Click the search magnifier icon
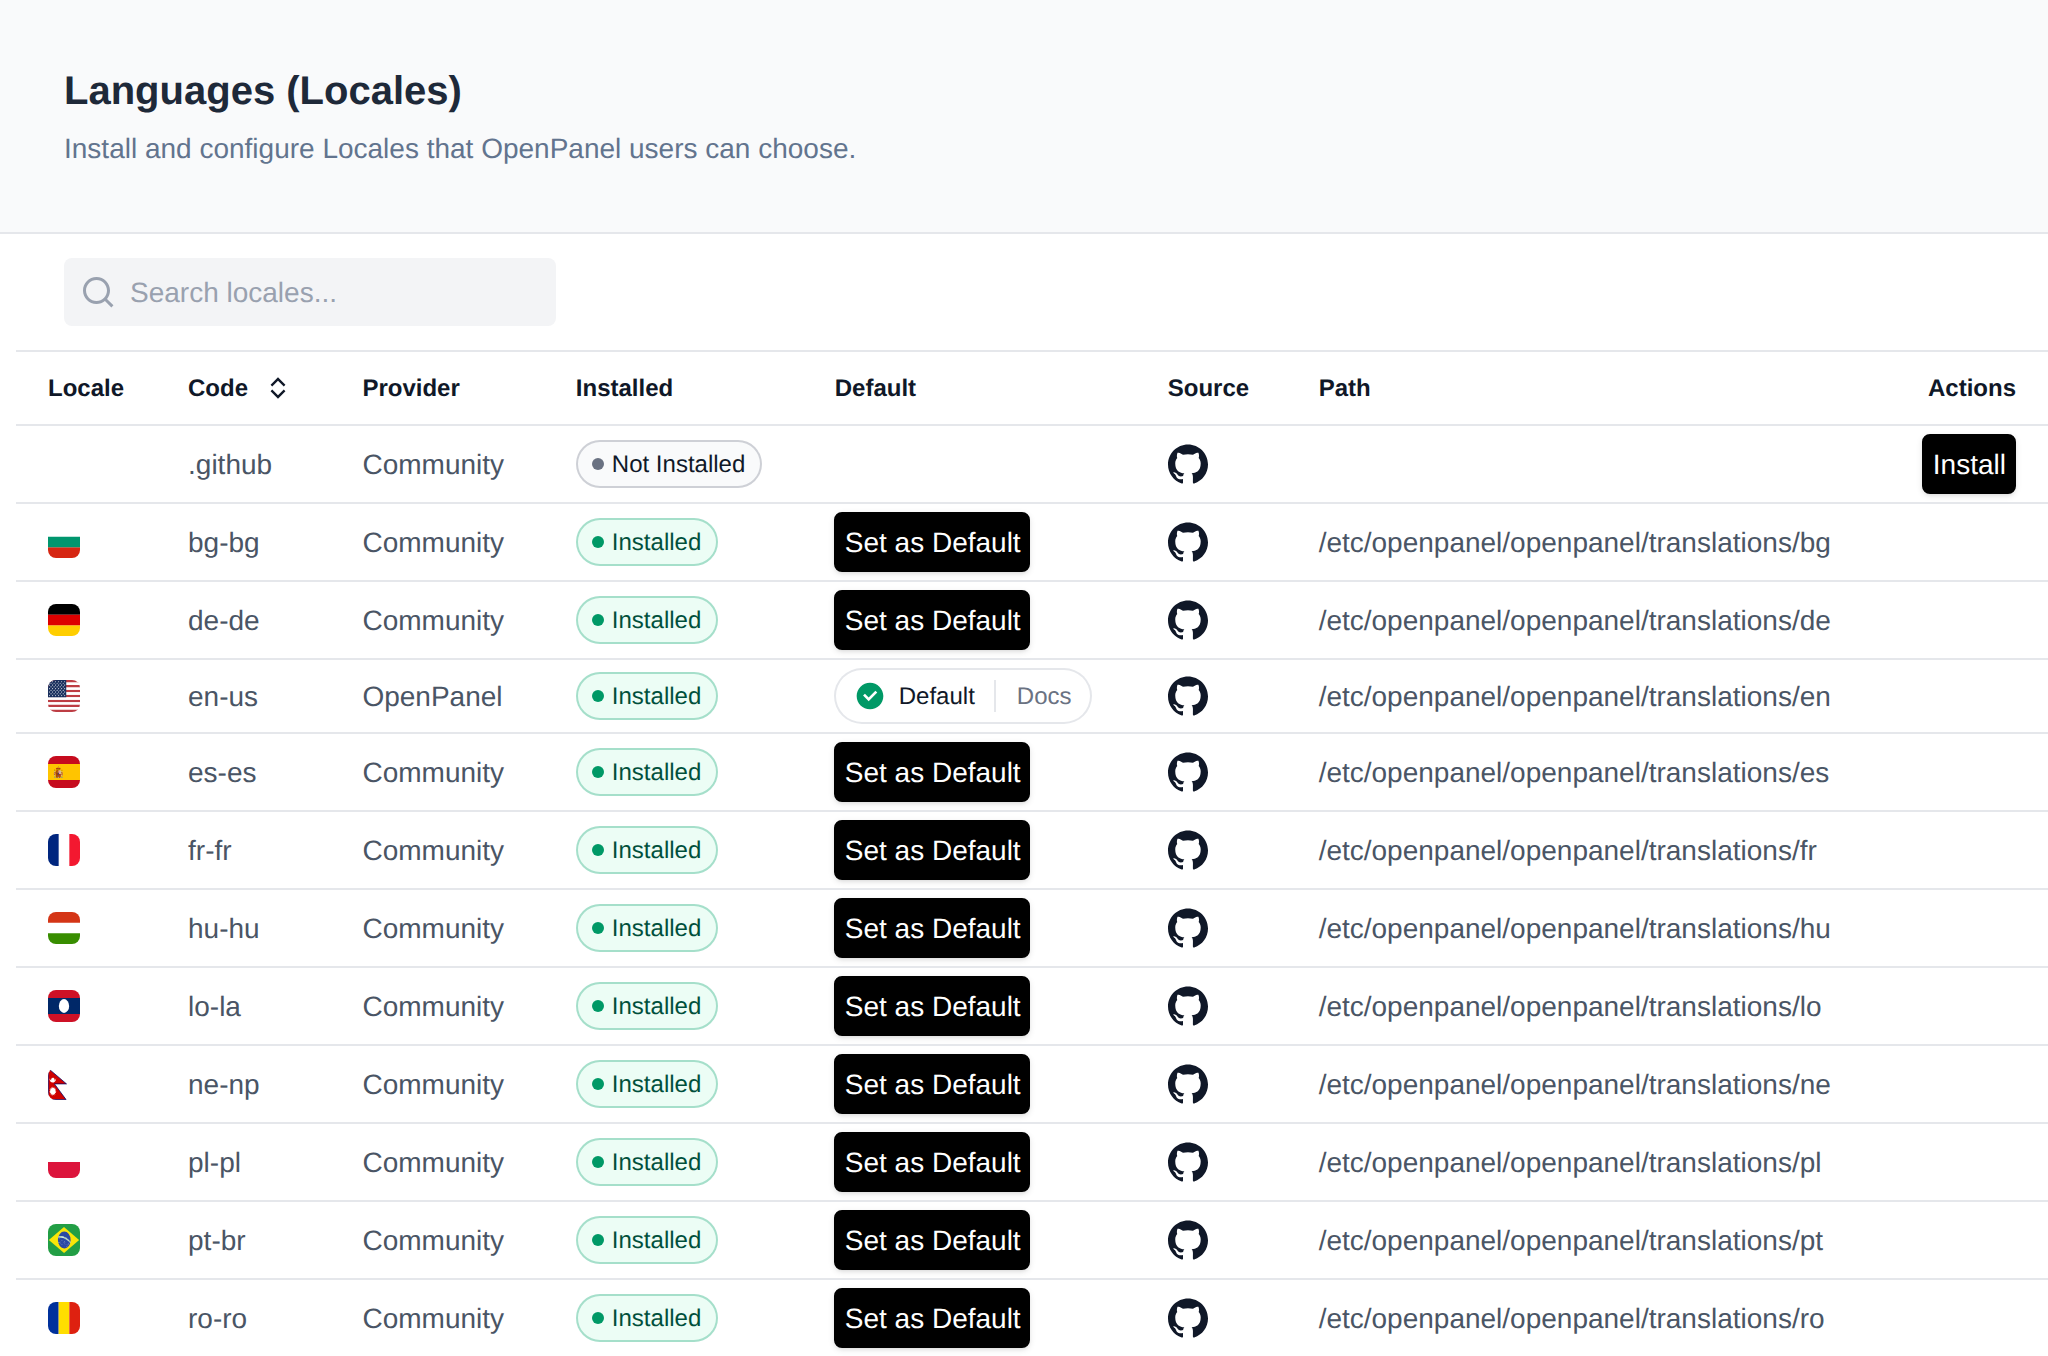 click(98, 292)
